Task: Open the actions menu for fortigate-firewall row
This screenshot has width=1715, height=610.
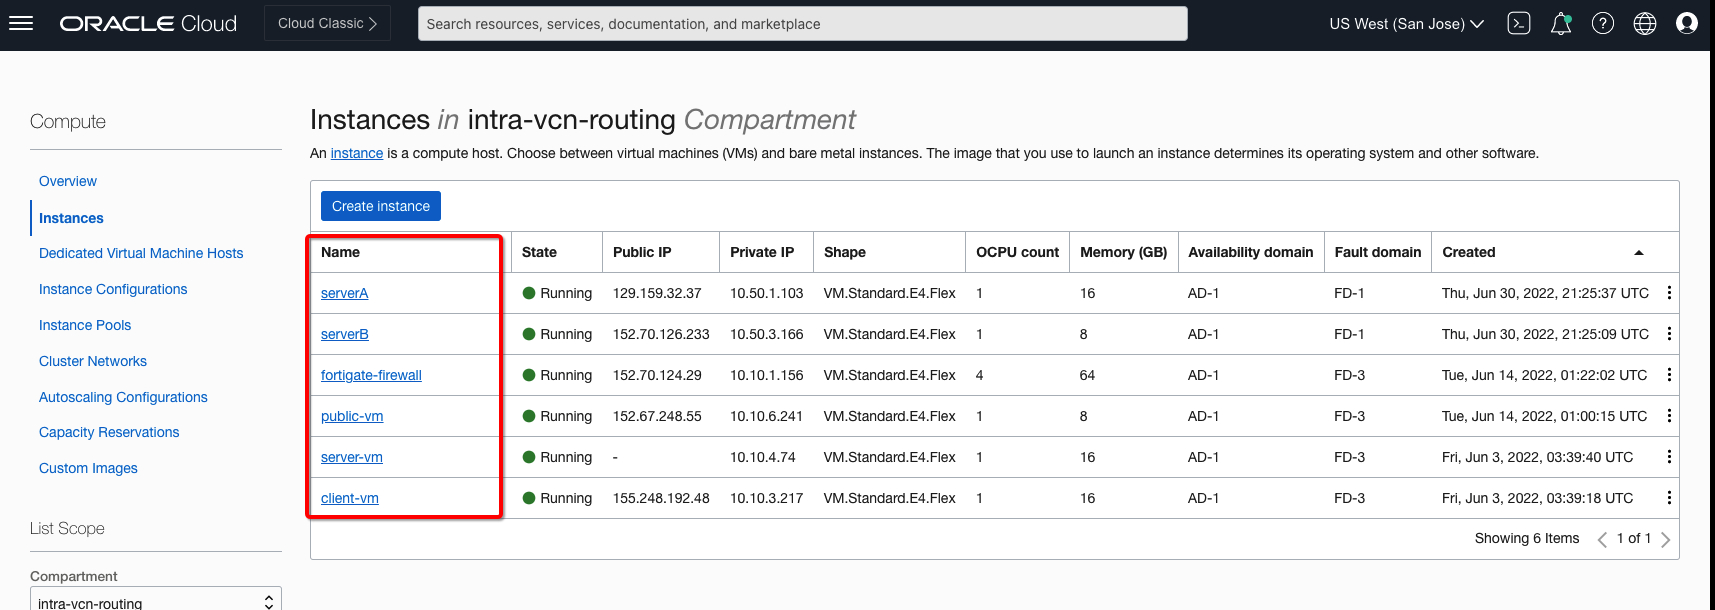Action: [x=1669, y=375]
